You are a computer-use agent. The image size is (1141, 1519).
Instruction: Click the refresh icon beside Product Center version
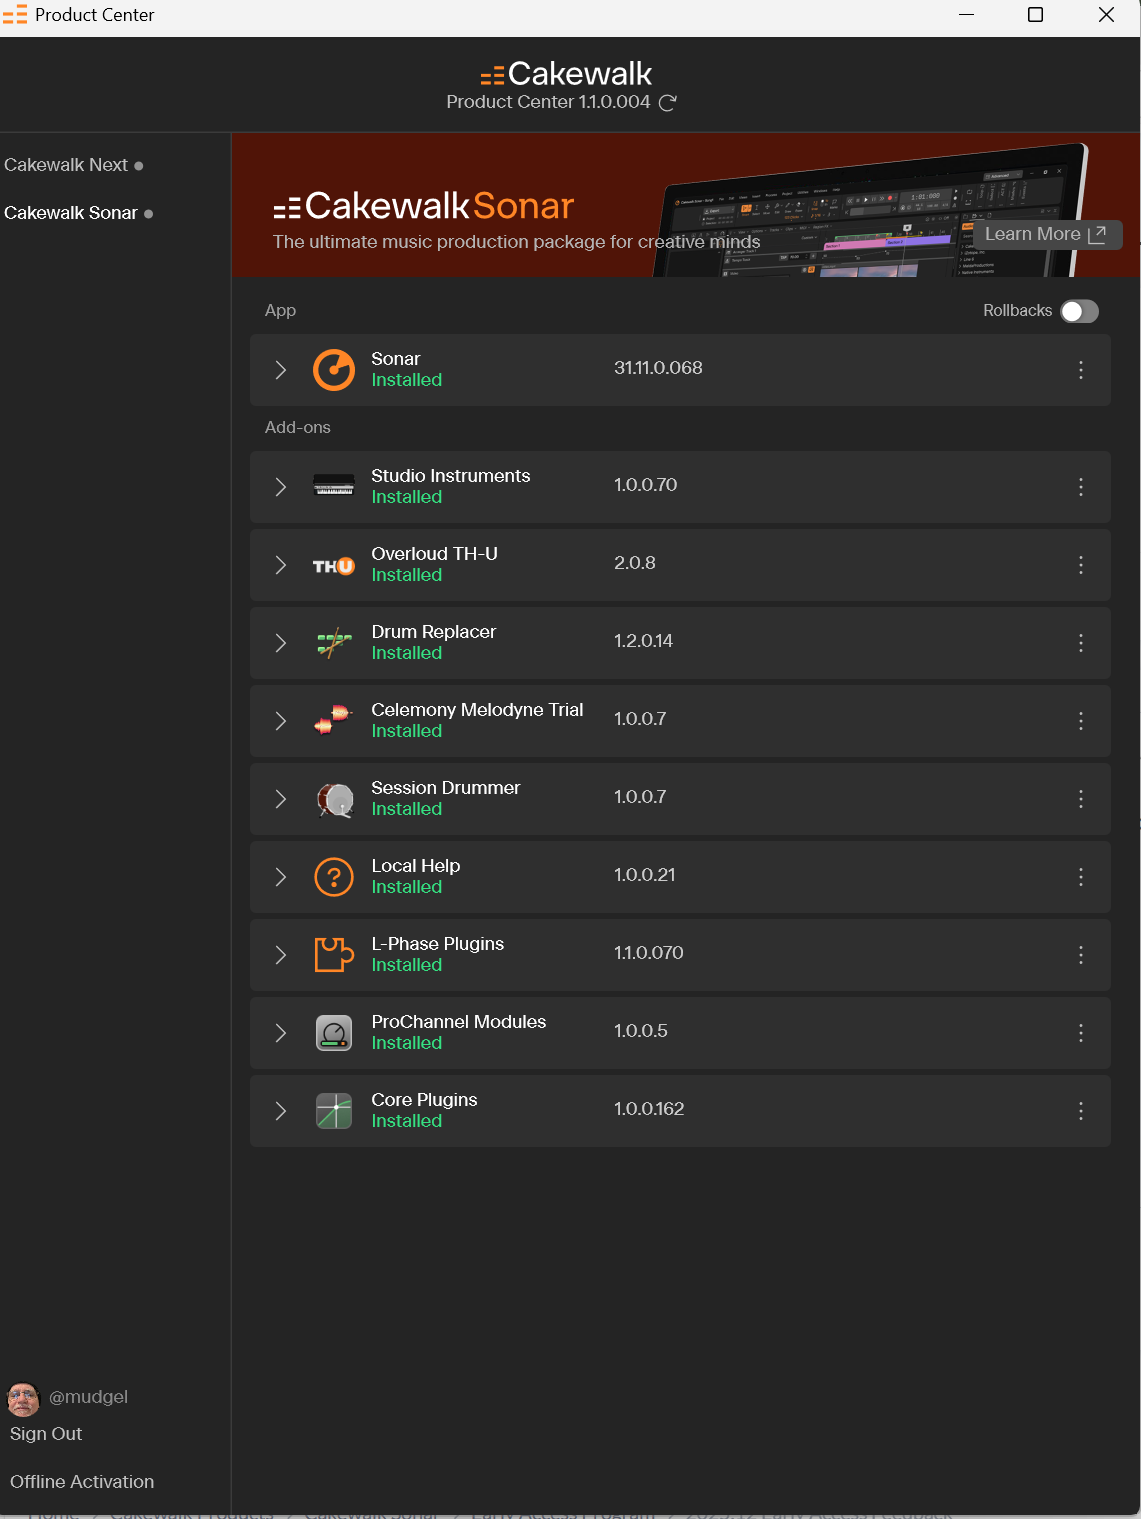tap(668, 102)
